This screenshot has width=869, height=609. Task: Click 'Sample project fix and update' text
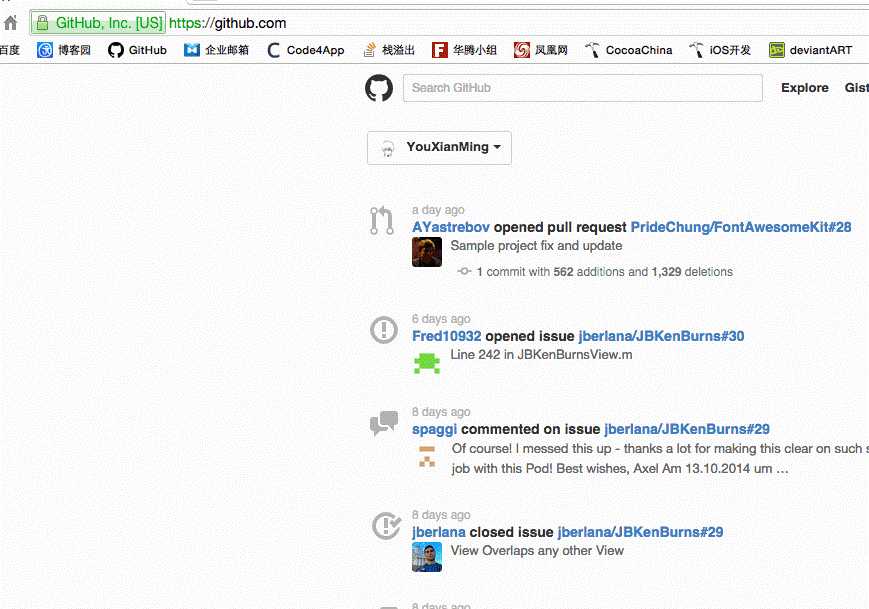pos(536,246)
